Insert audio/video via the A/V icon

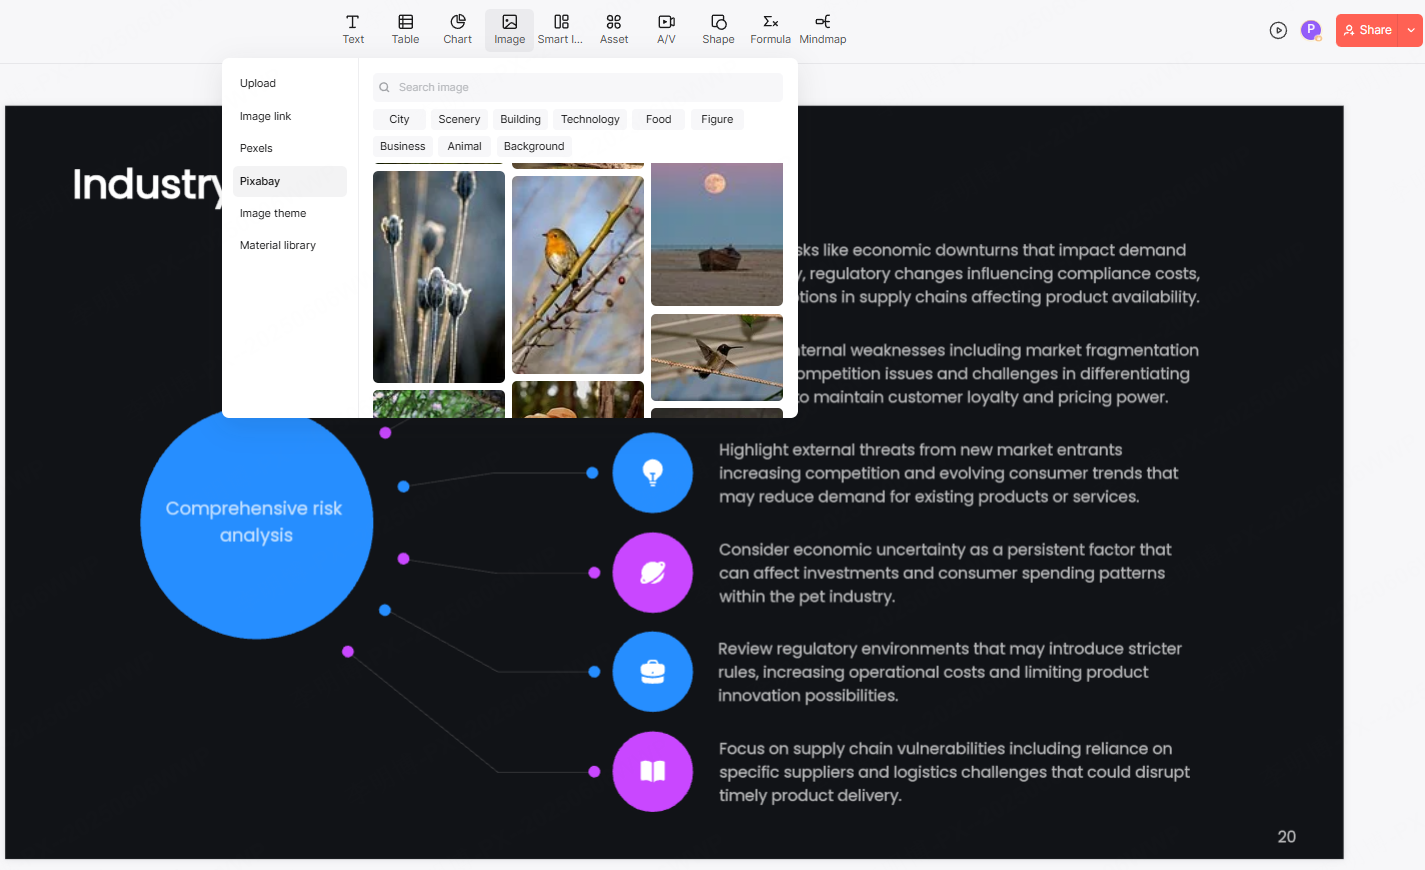pos(666,29)
